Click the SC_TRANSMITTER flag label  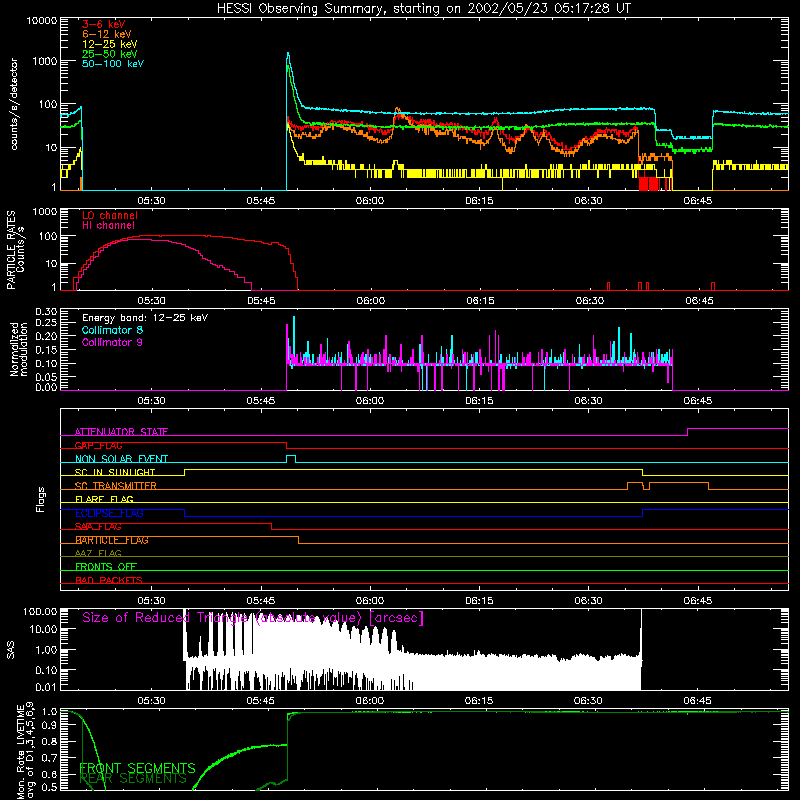coord(116,486)
